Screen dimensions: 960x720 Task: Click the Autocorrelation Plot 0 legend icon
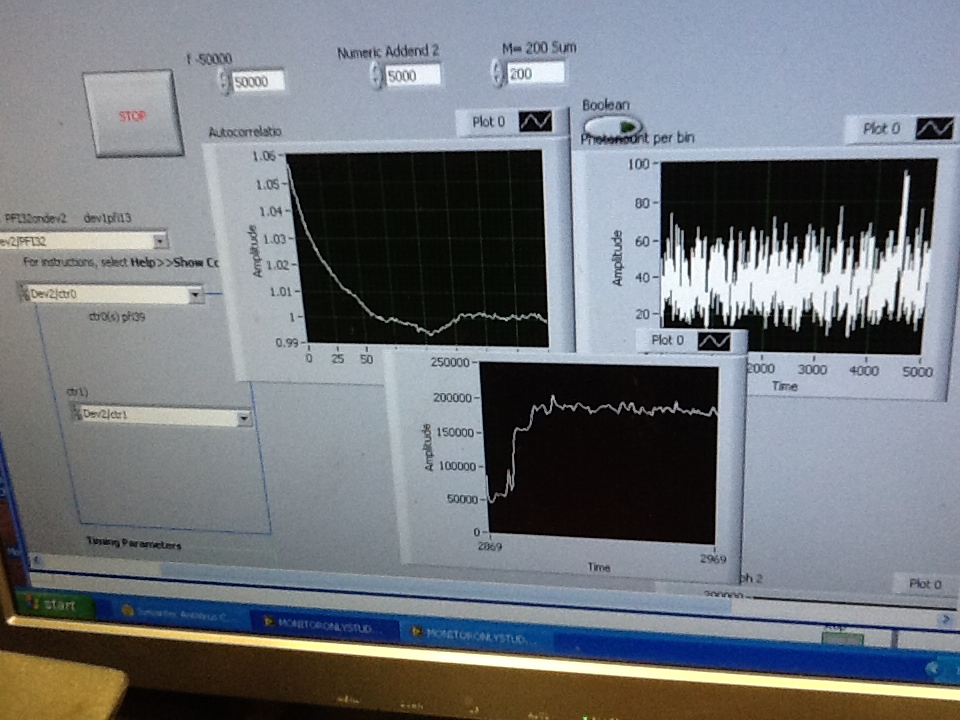[x=535, y=121]
